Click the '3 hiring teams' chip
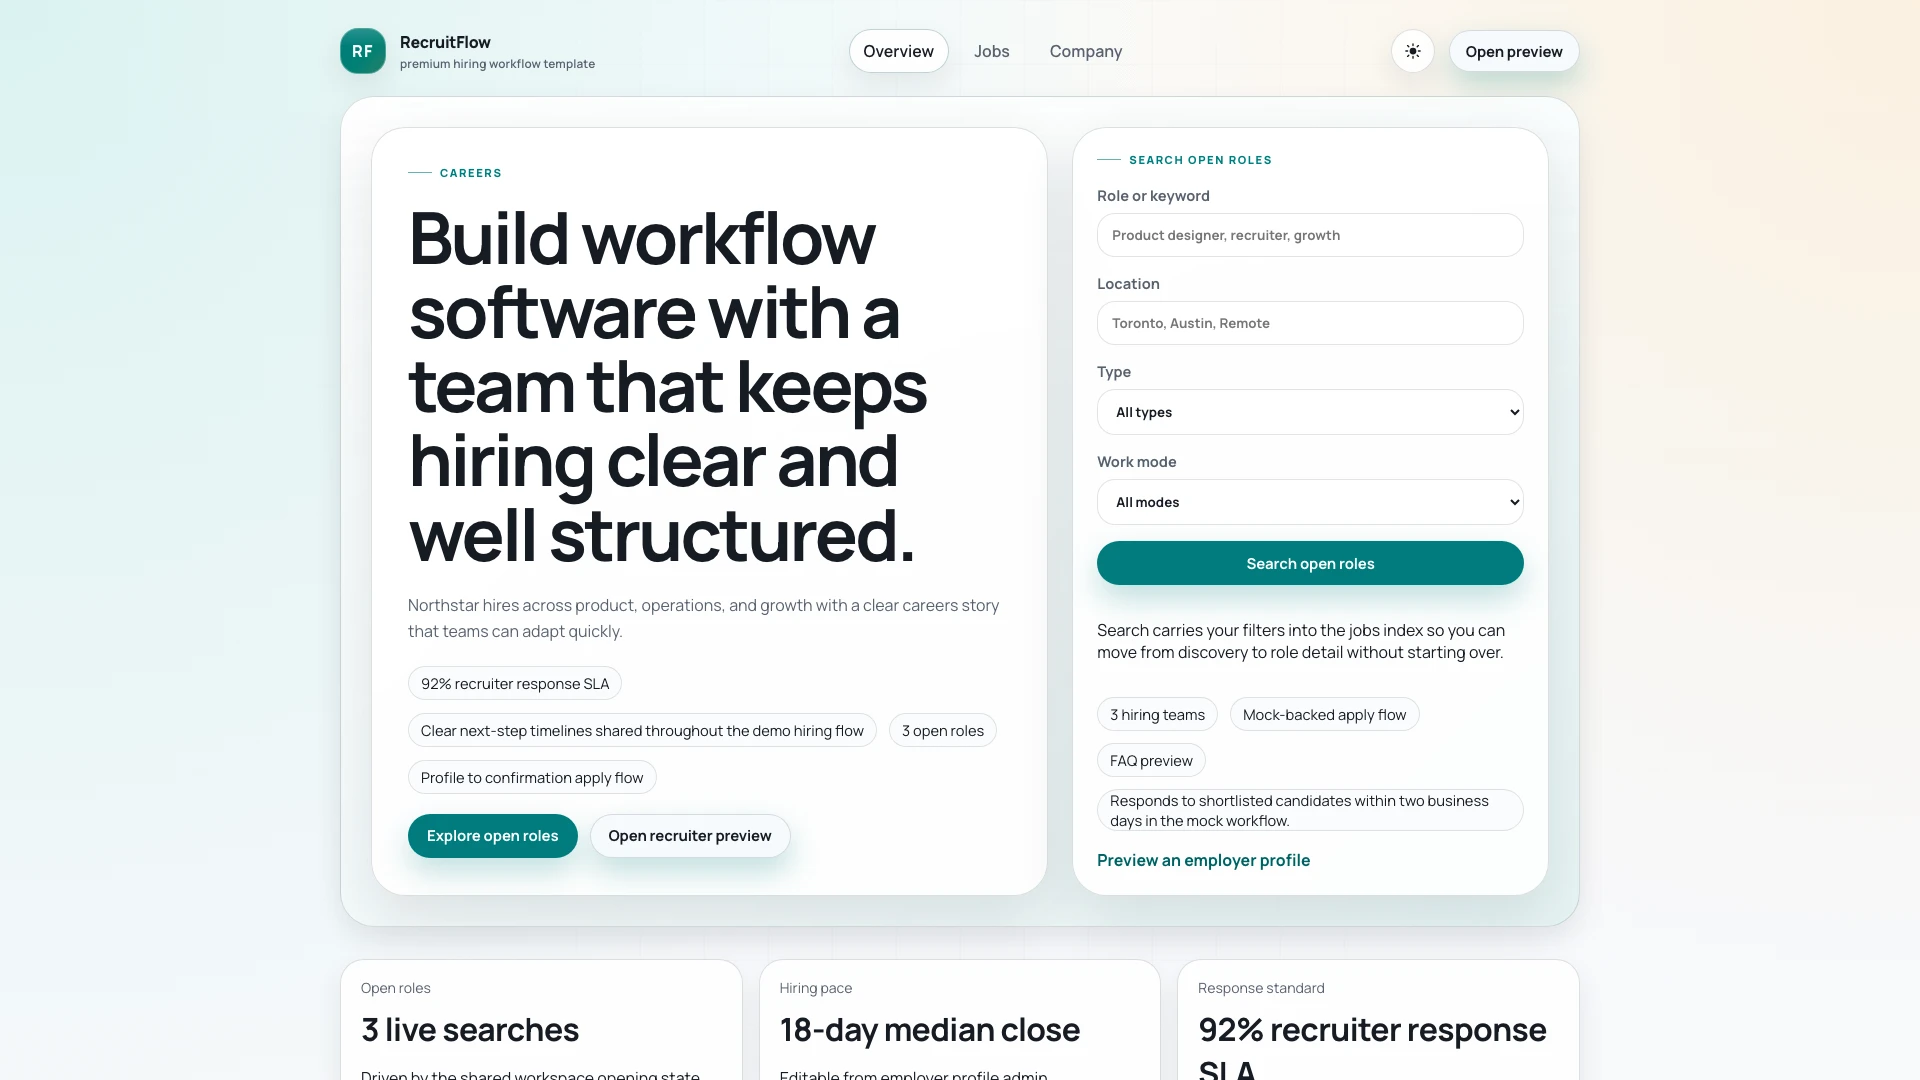The height and width of the screenshot is (1080, 1920). pyautogui.click(x=1157, y=714)
